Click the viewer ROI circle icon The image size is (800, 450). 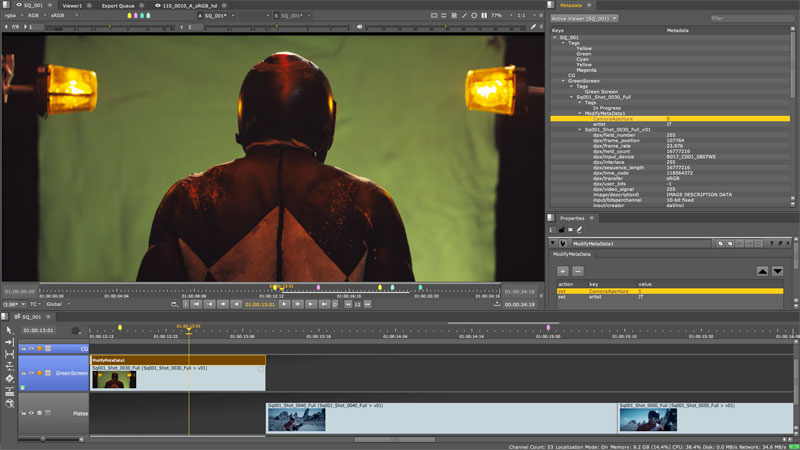click(x=474, y=16)
